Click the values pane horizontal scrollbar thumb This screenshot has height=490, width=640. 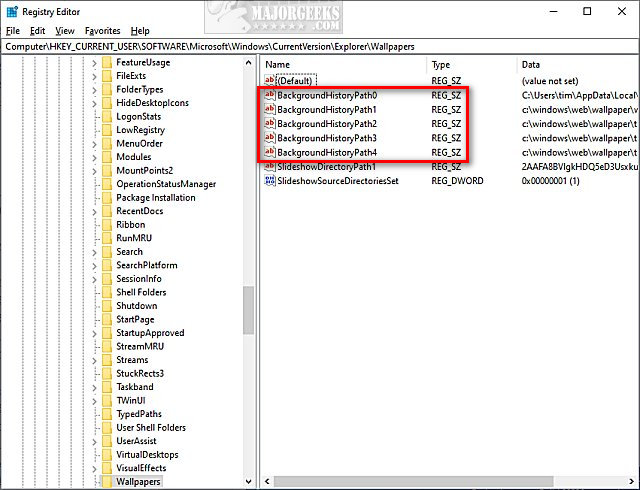tap(413, 481)
